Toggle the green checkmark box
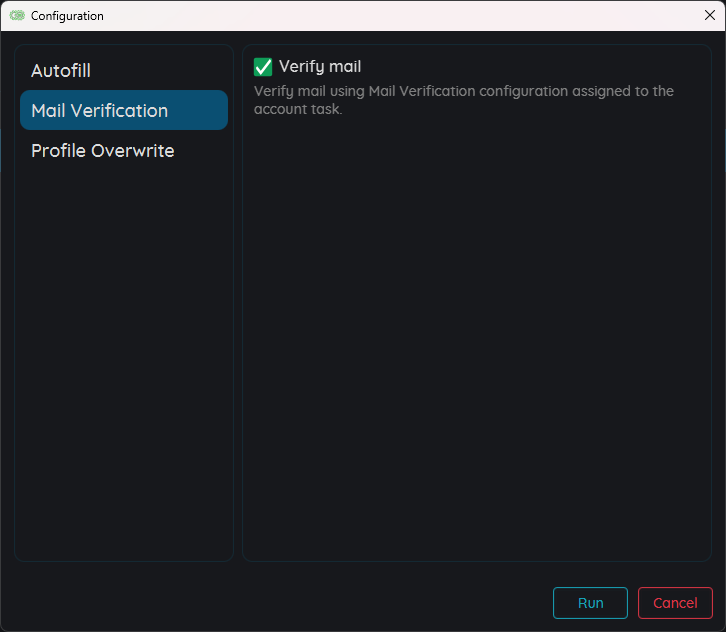Screen dimensions: 726x632 (263, 67)
